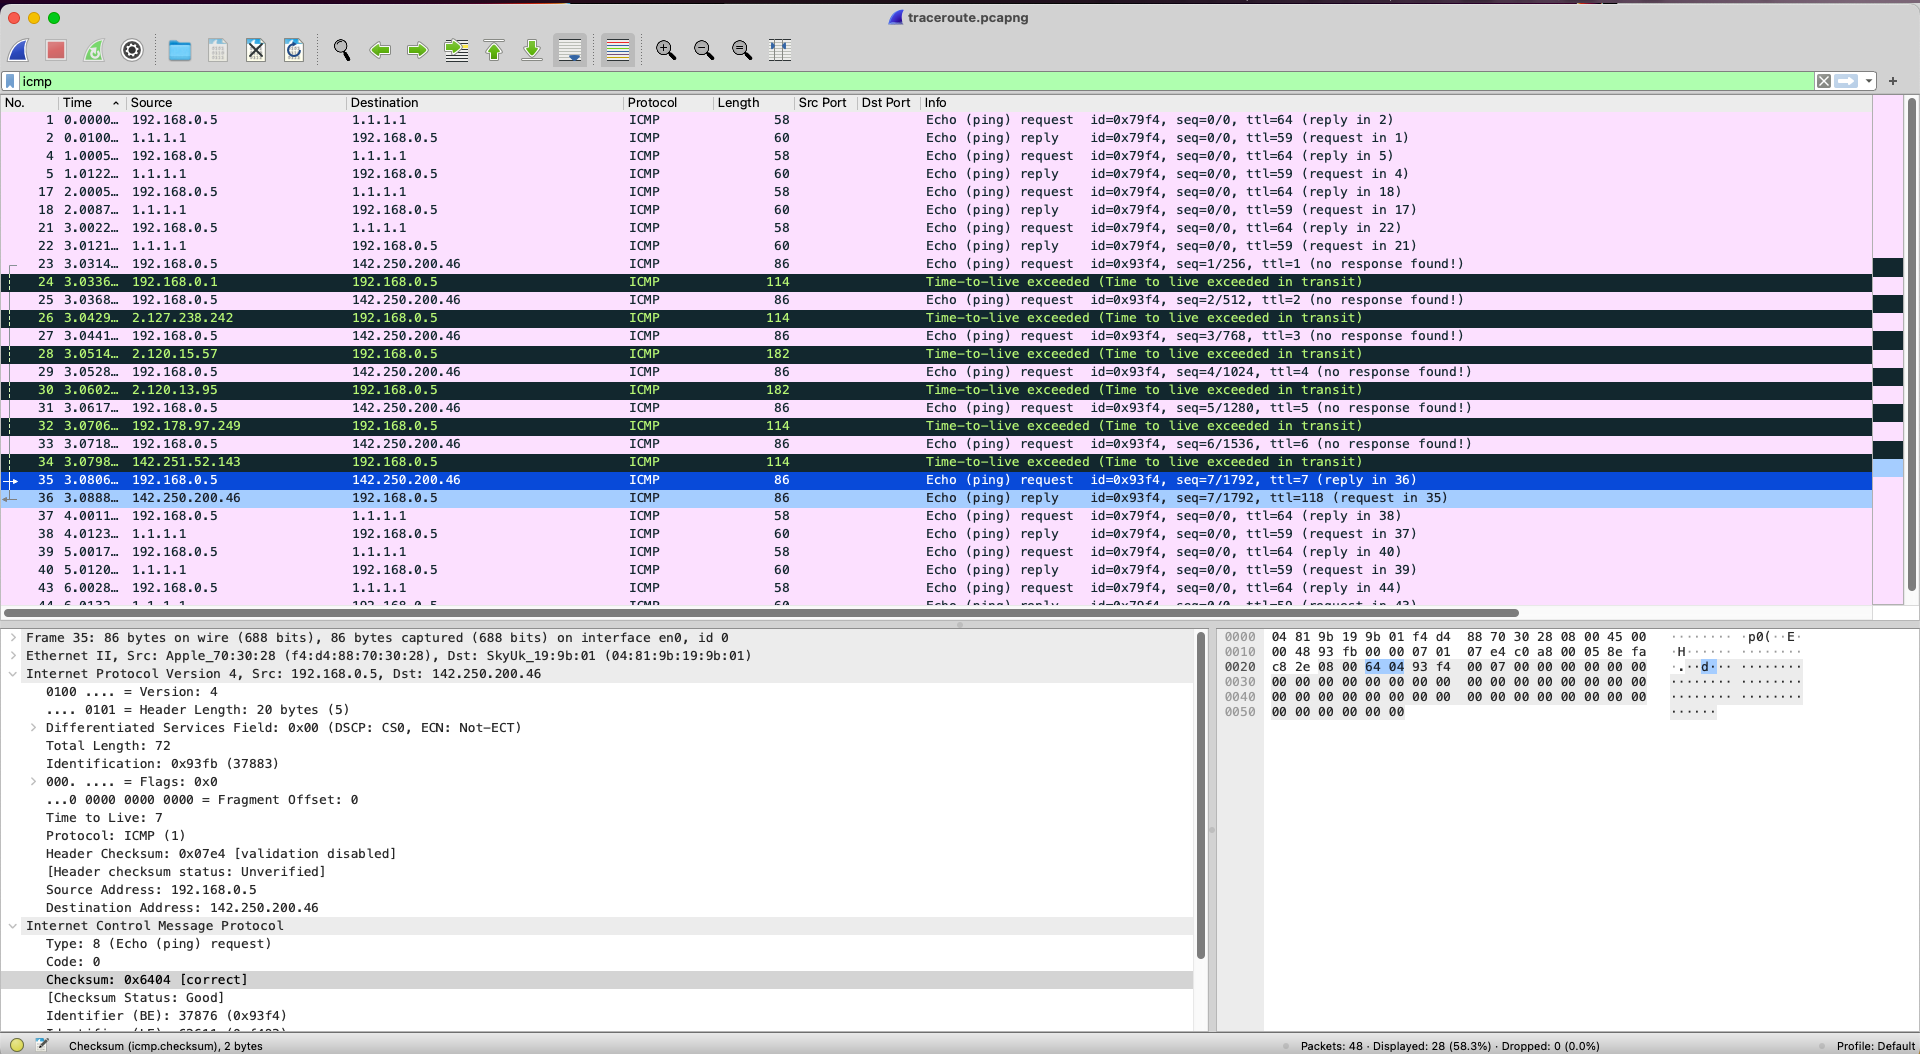This screenshot has height=1054, width=1920.
Task: Save this capture file
Action: coord(218,50)
